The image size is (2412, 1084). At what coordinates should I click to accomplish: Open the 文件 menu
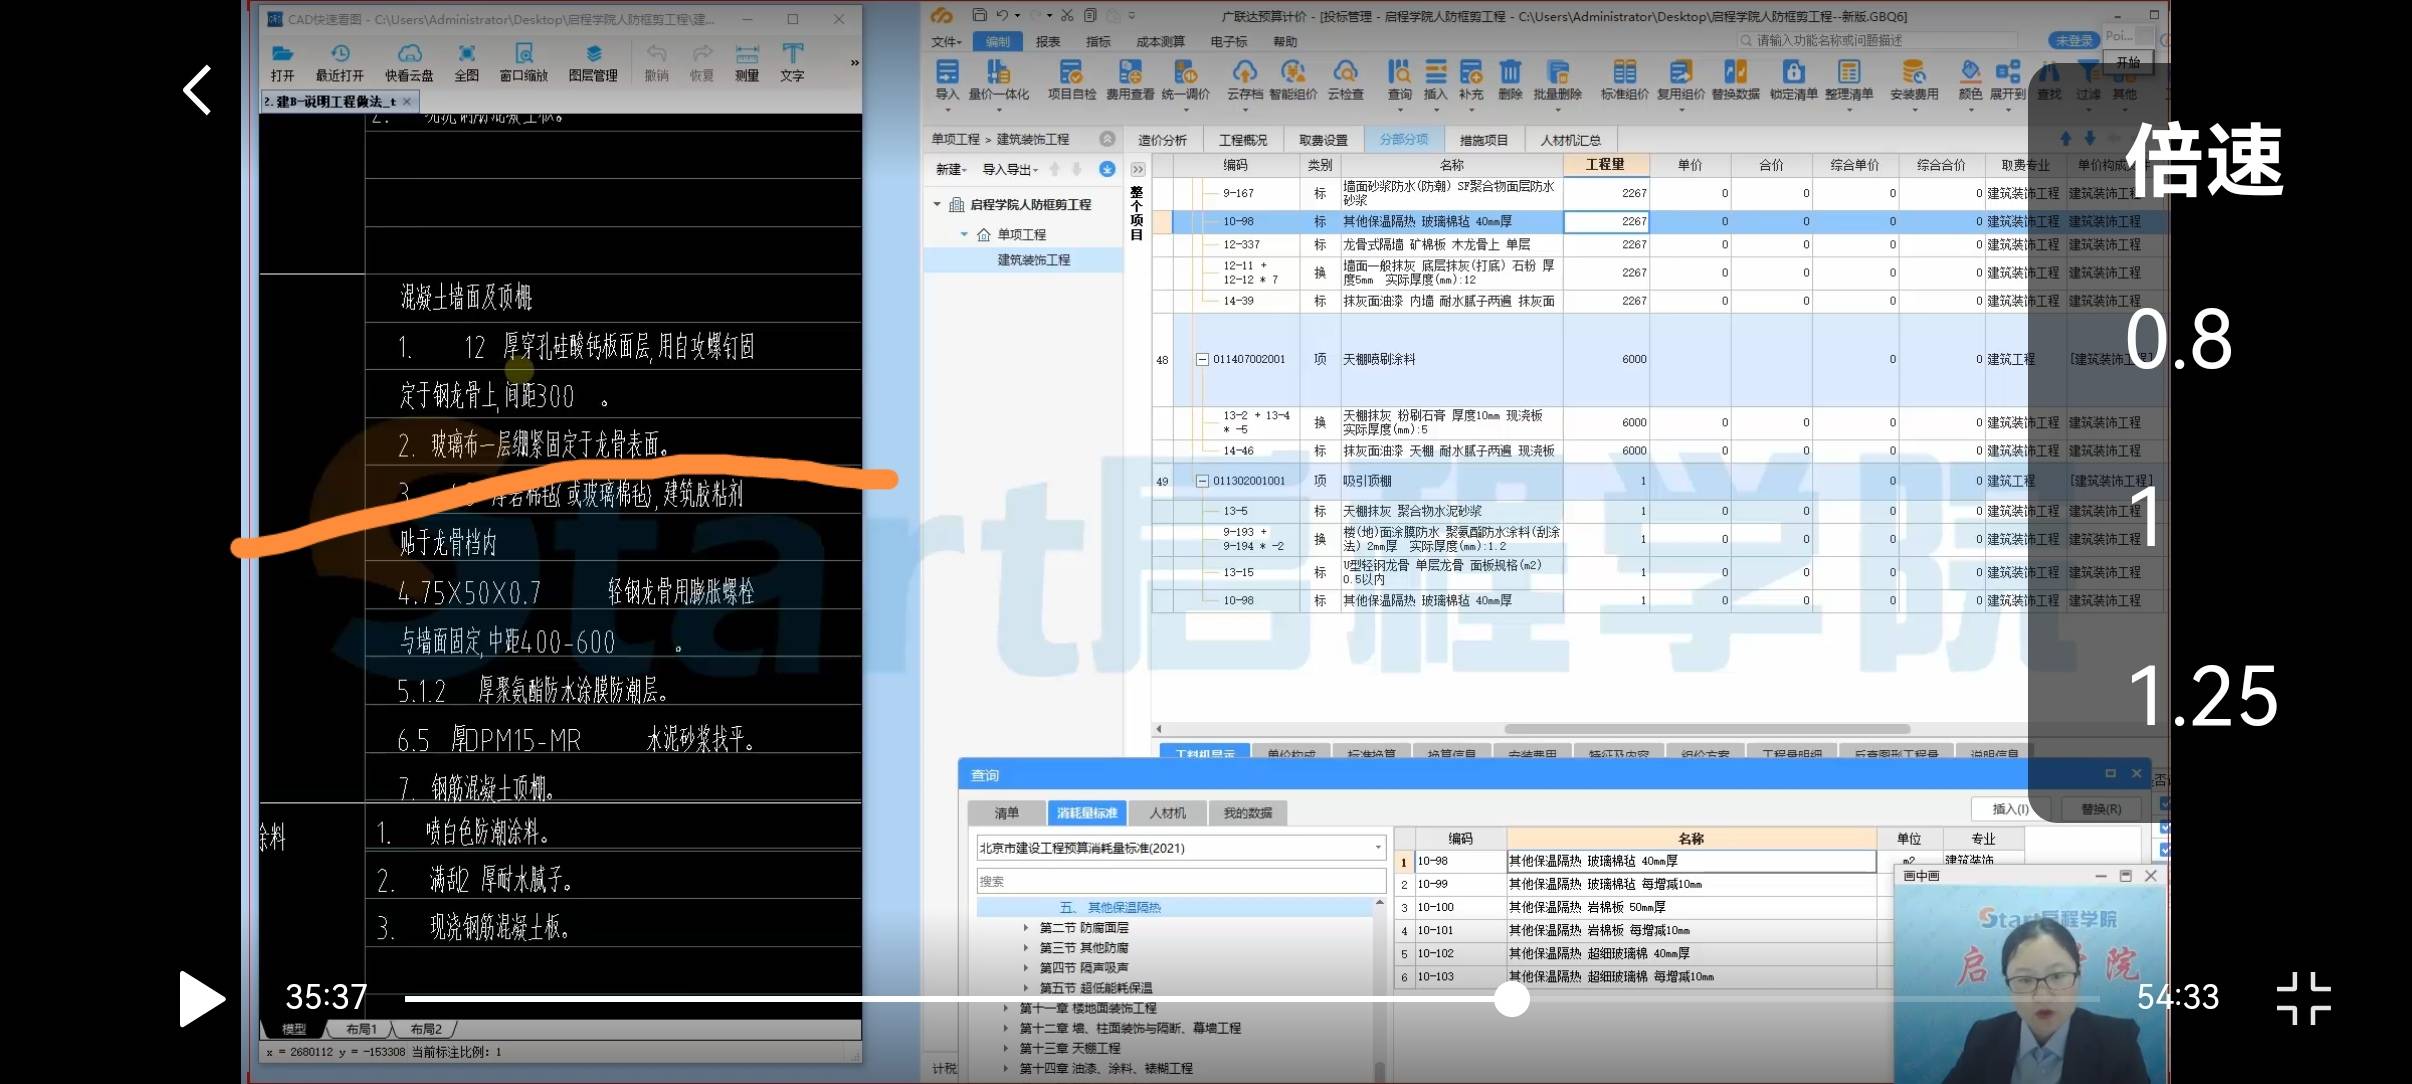point(945,41)
